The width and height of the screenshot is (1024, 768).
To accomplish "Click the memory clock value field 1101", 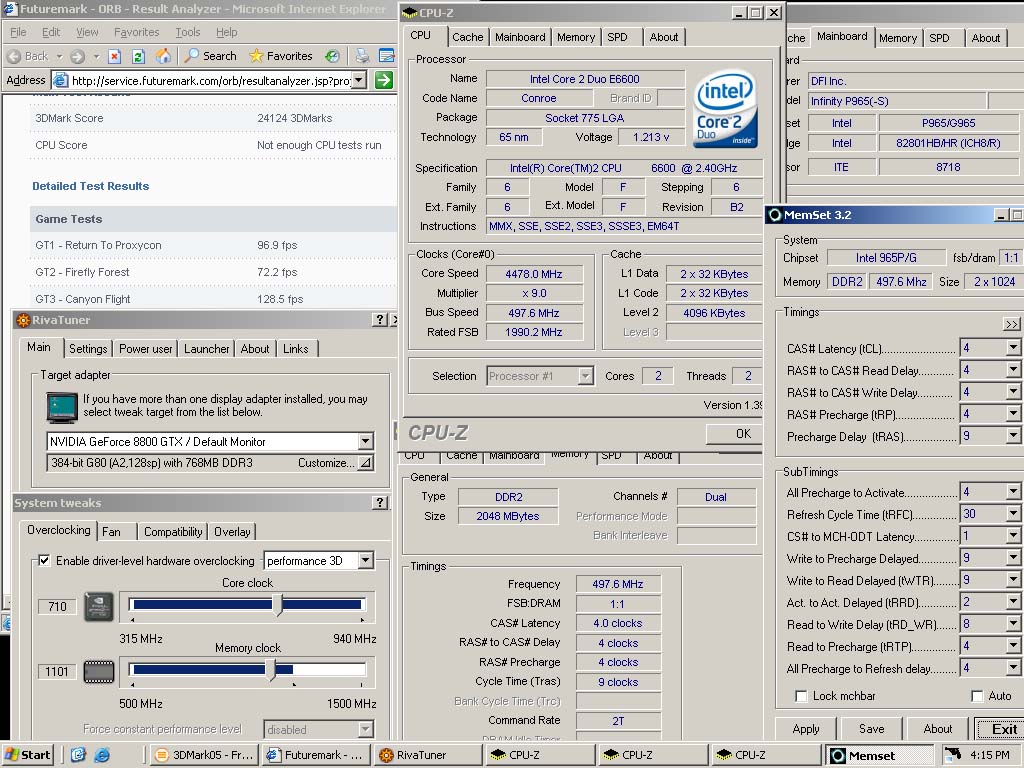I will 57,672.
